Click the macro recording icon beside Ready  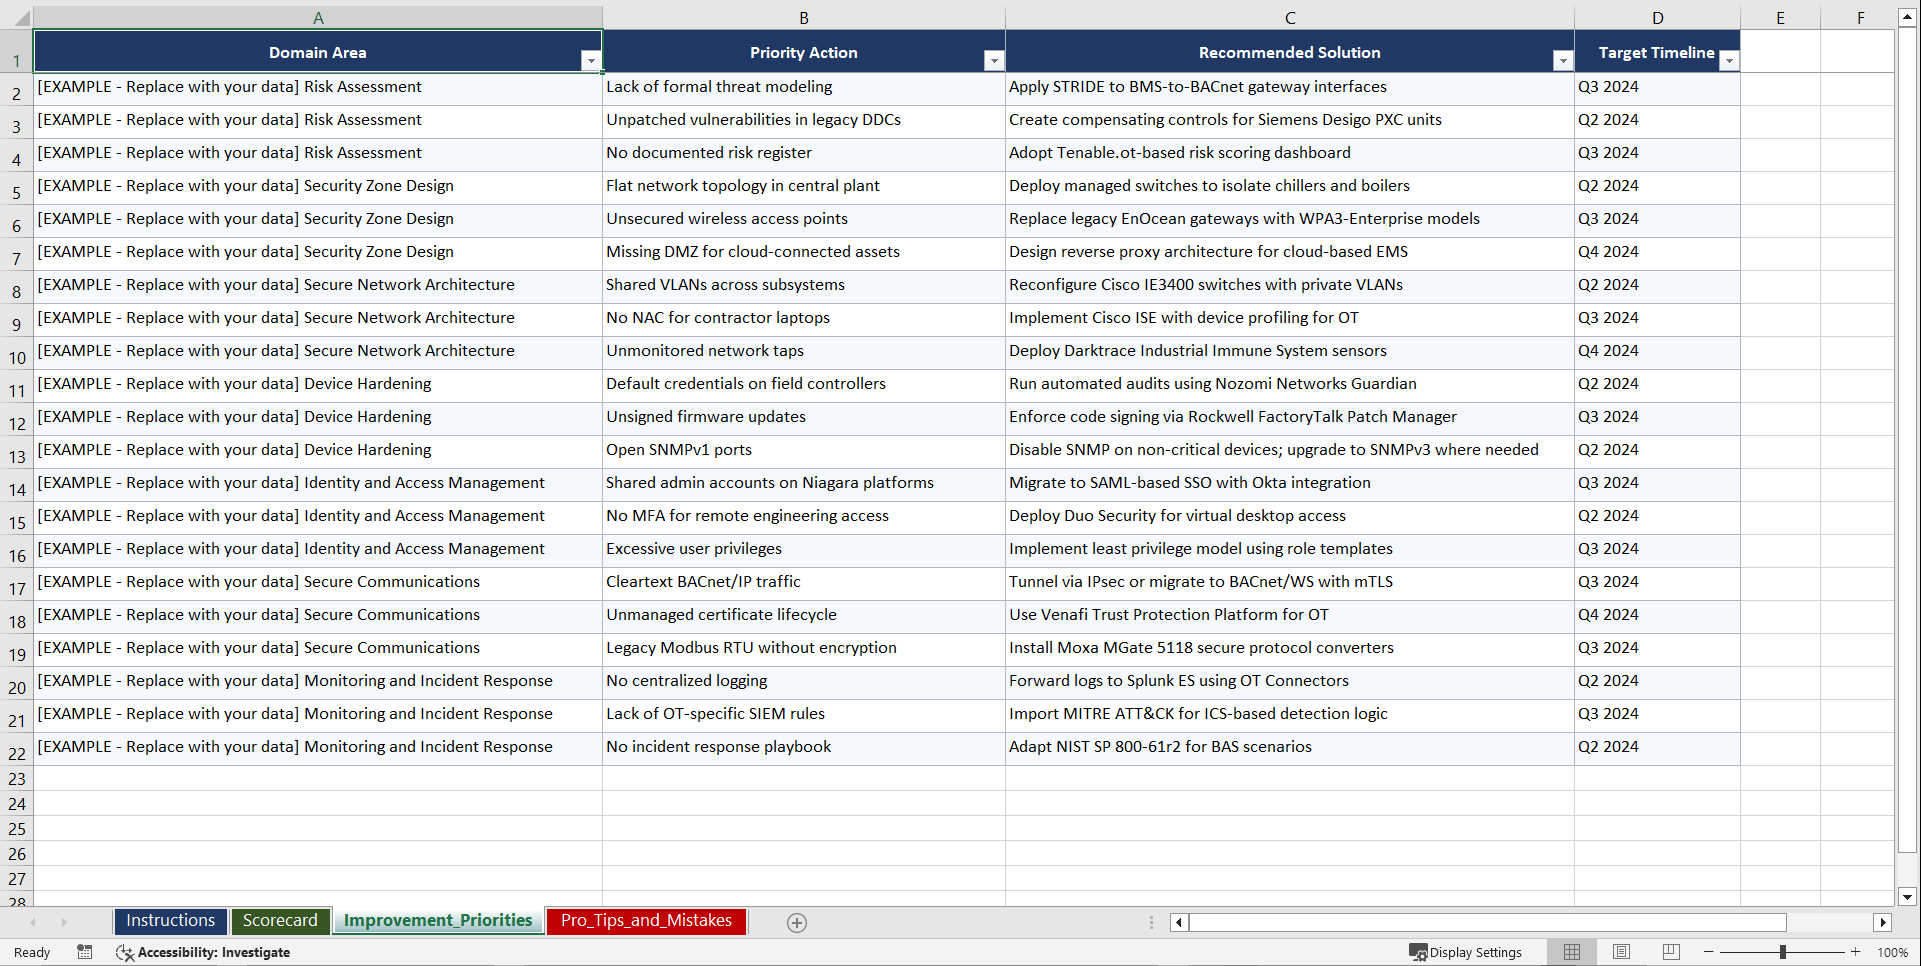point(85,952)
